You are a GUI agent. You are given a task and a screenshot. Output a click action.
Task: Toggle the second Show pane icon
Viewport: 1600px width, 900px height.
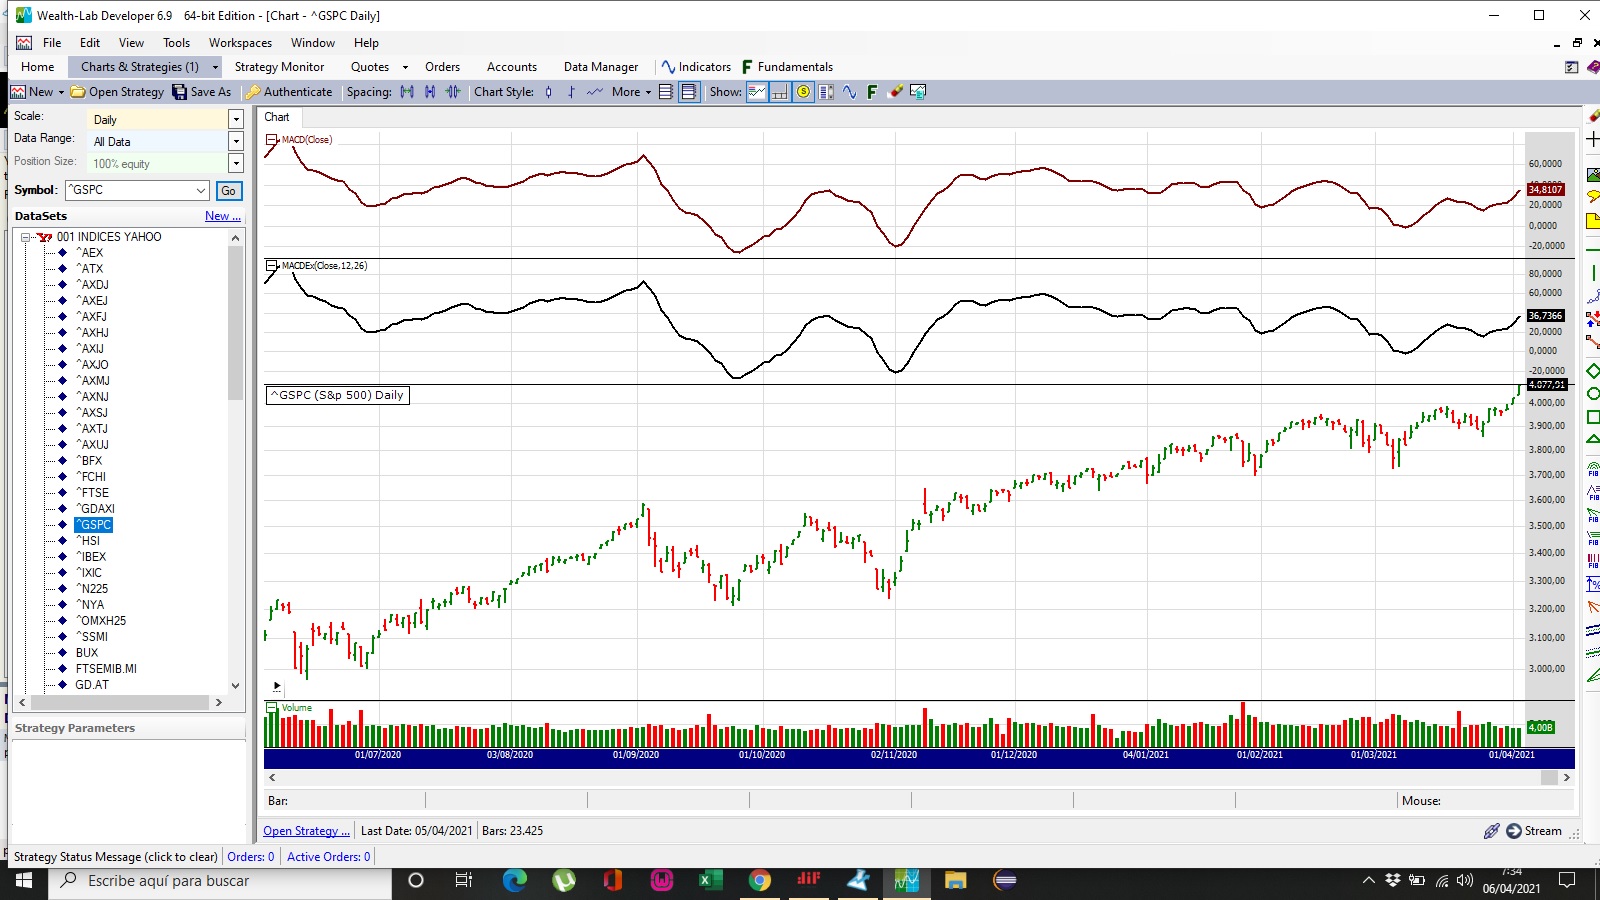[x=780, y=92]
